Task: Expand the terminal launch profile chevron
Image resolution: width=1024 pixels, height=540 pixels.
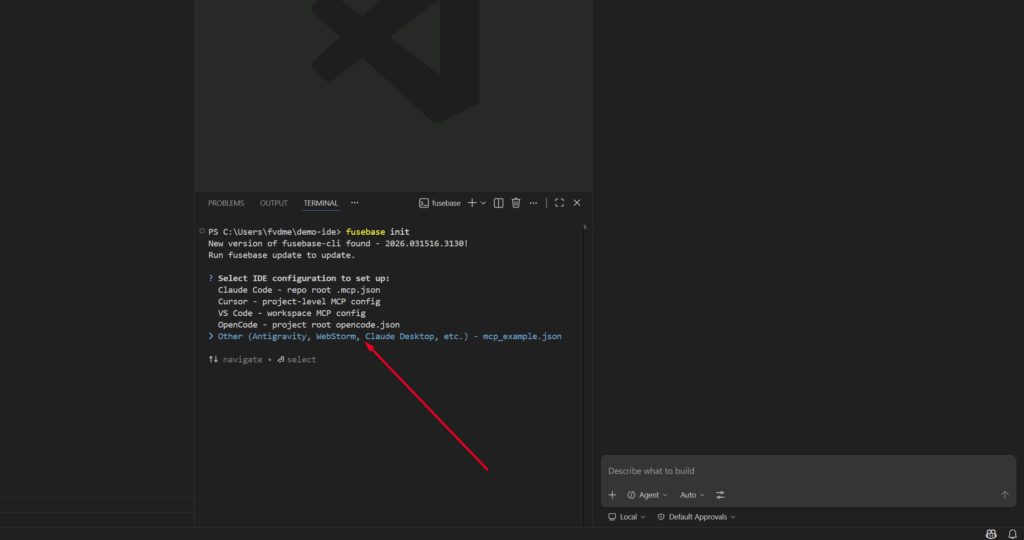Action: click(484, 203)
